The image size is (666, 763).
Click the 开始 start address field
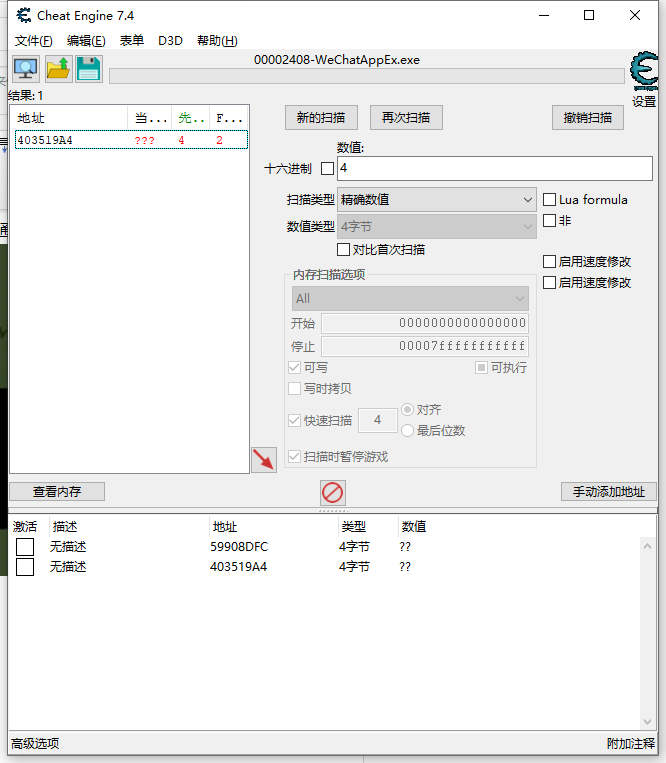click(x=425, y=323)
